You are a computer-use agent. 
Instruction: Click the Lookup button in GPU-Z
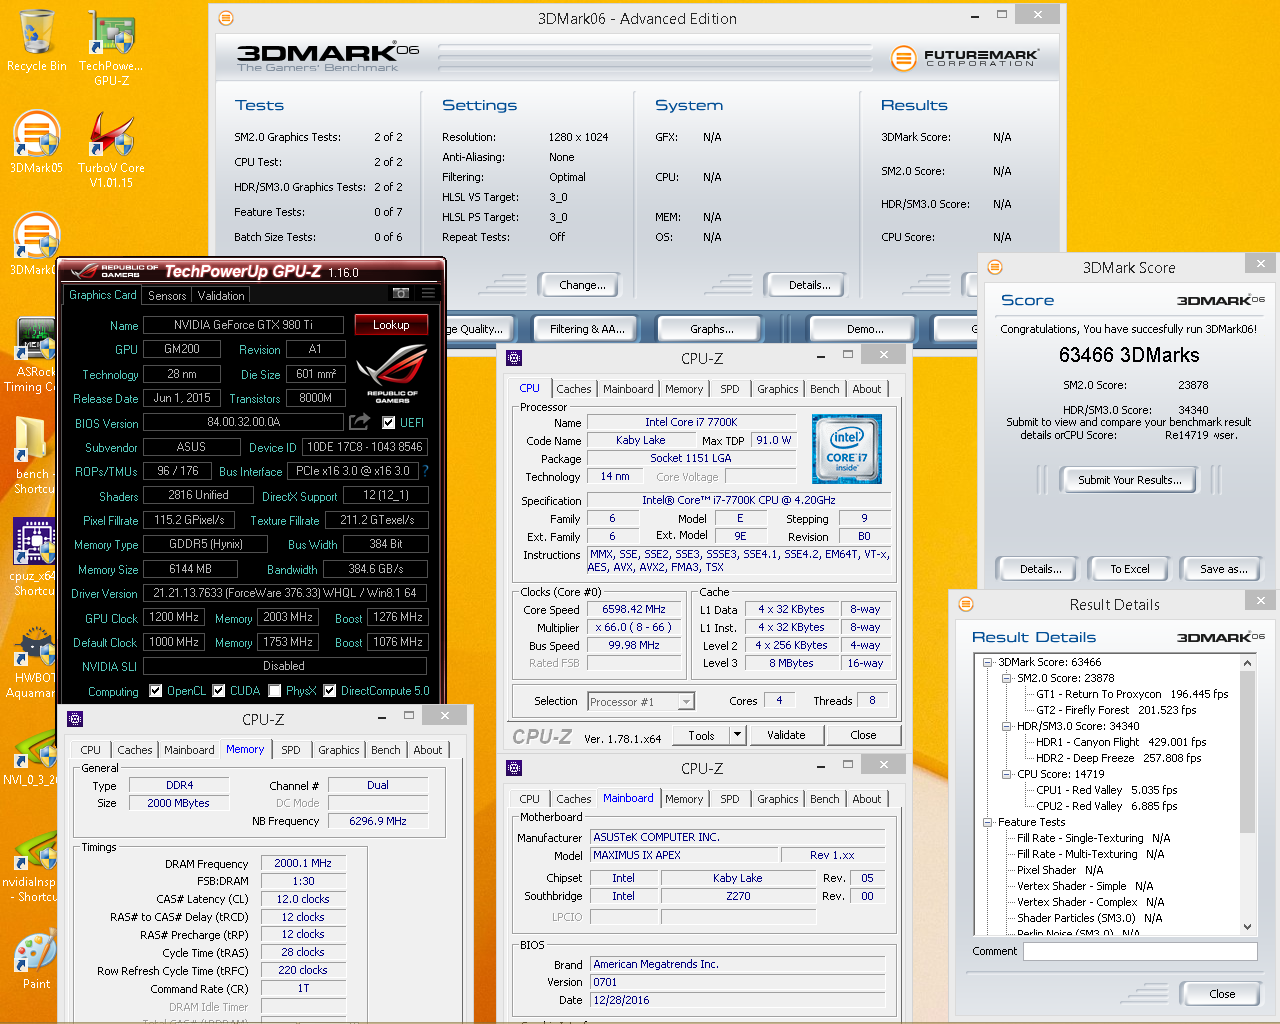pyautogui.click(x=391, y=325)
